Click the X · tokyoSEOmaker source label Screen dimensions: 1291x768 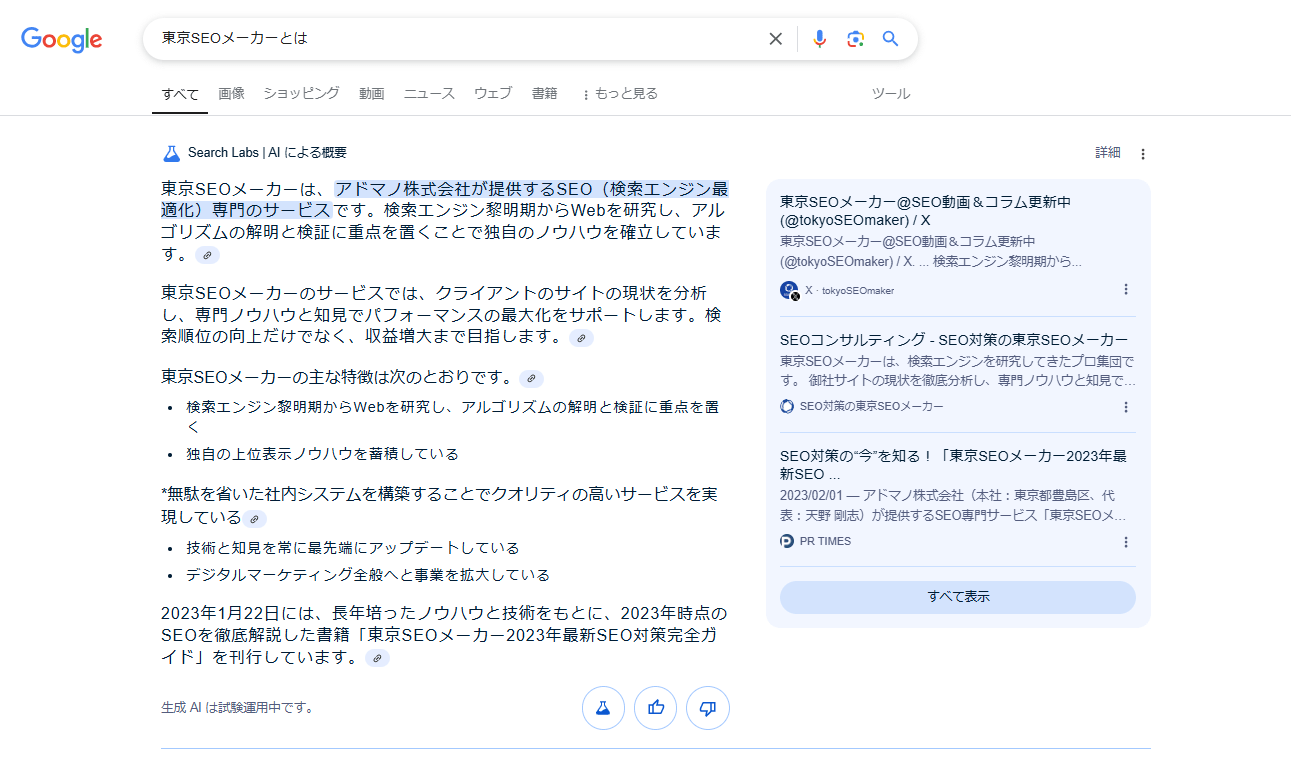point(850,291)
